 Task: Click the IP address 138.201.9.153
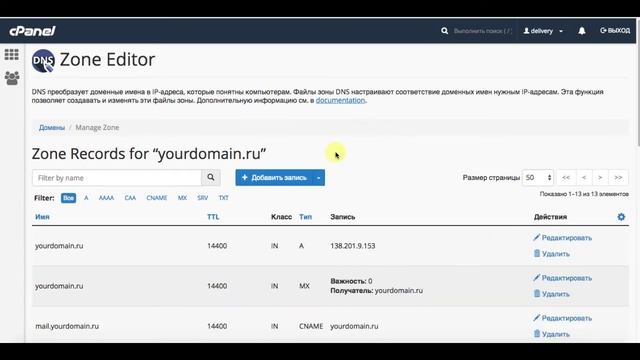(353, 246)
